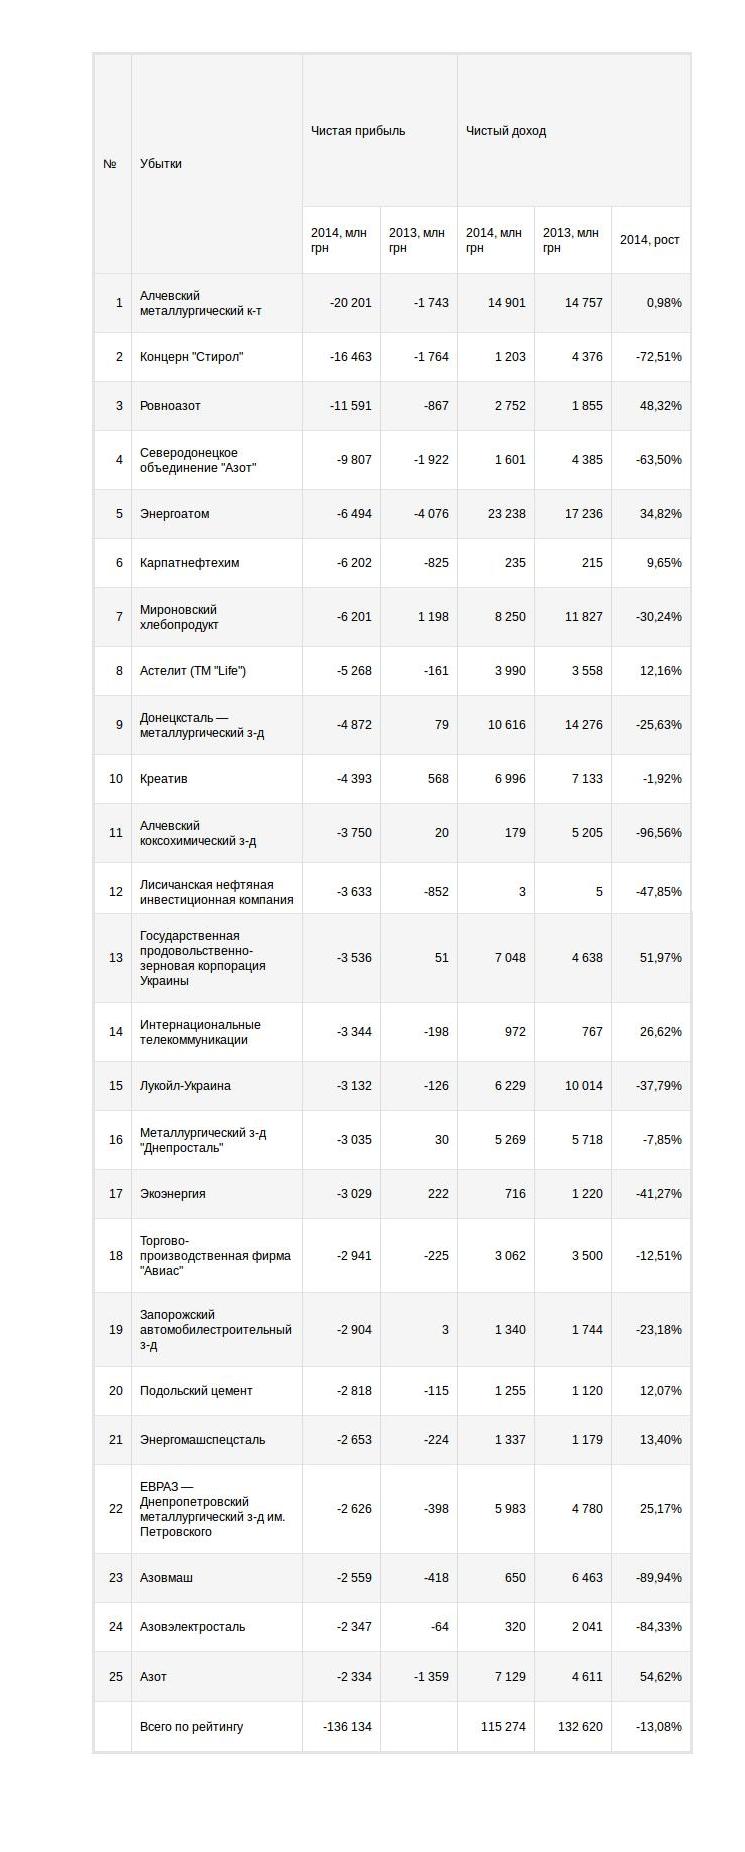This screenshot has width=745, height=1852.
Task: Select the "Алчевский металлургический к-т" company cell
Action: point(201,303)
